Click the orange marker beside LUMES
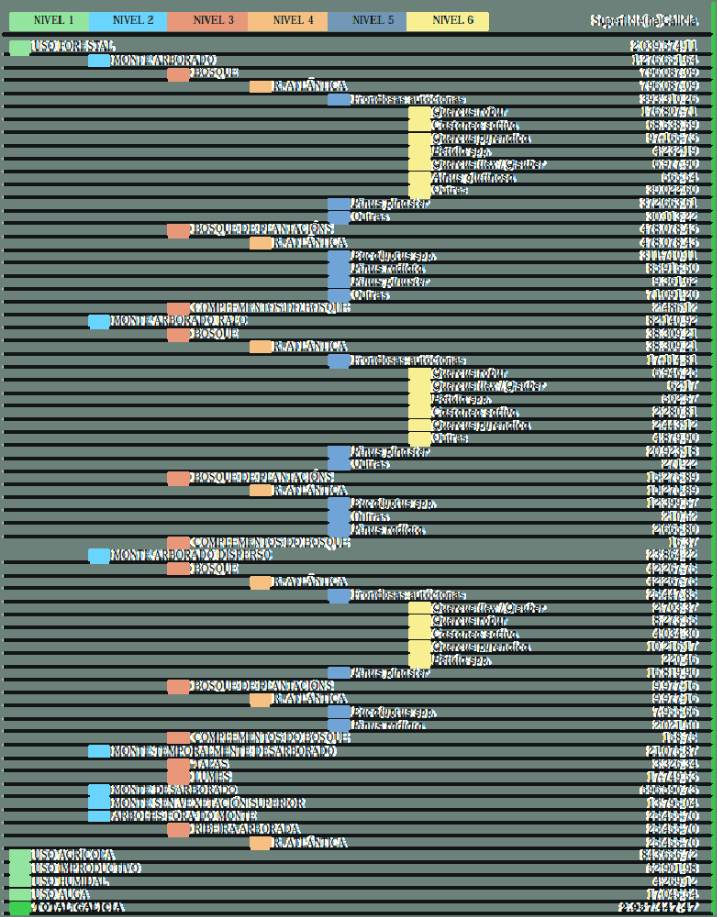The image size is (717, 917). (178, 777)
